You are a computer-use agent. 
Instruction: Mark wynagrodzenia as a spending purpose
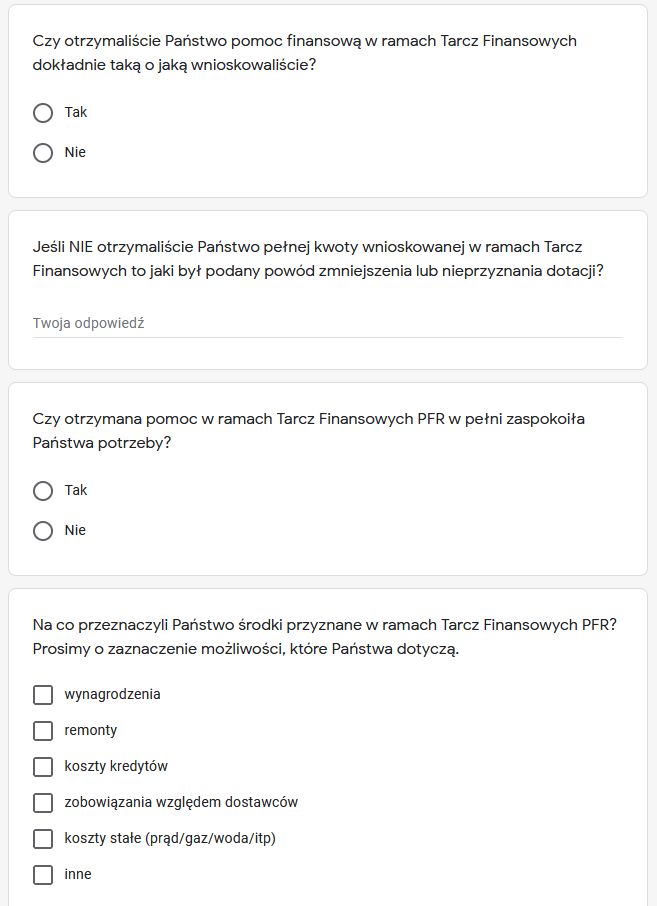(43, 694)
